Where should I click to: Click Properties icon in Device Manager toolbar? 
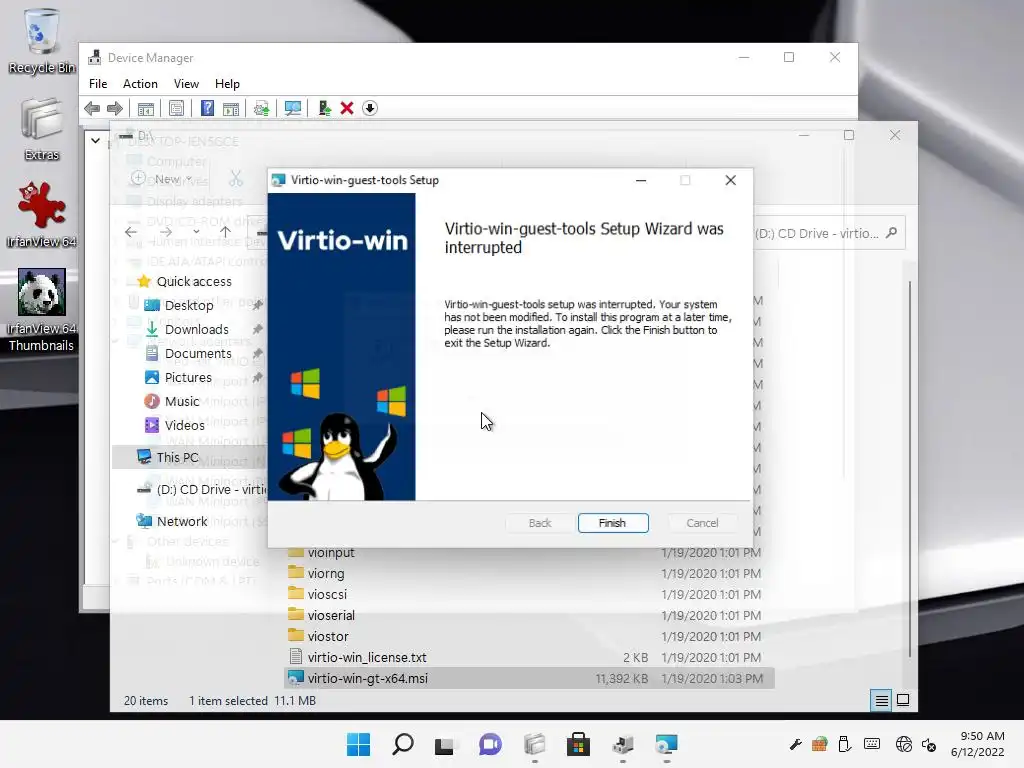coord(176,108)
